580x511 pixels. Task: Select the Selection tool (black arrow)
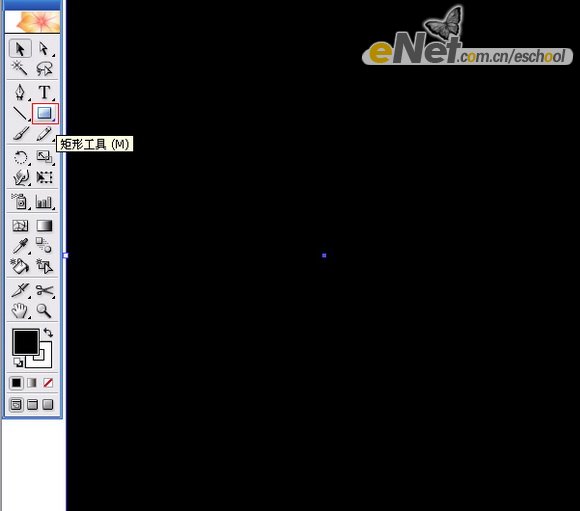pyautogui.click(x=20, y=48)
